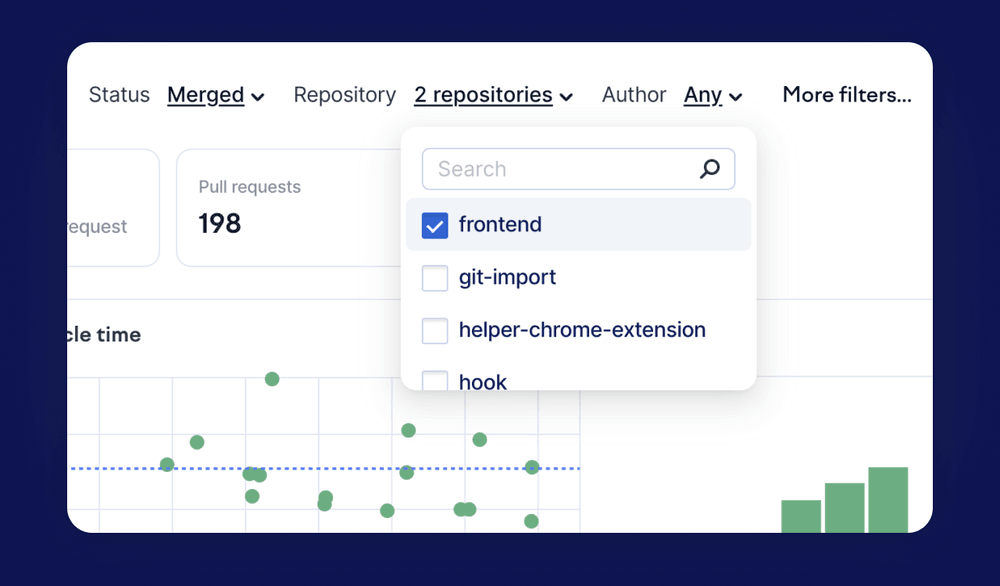Open the Status filter showing Merged

(206, 95)
